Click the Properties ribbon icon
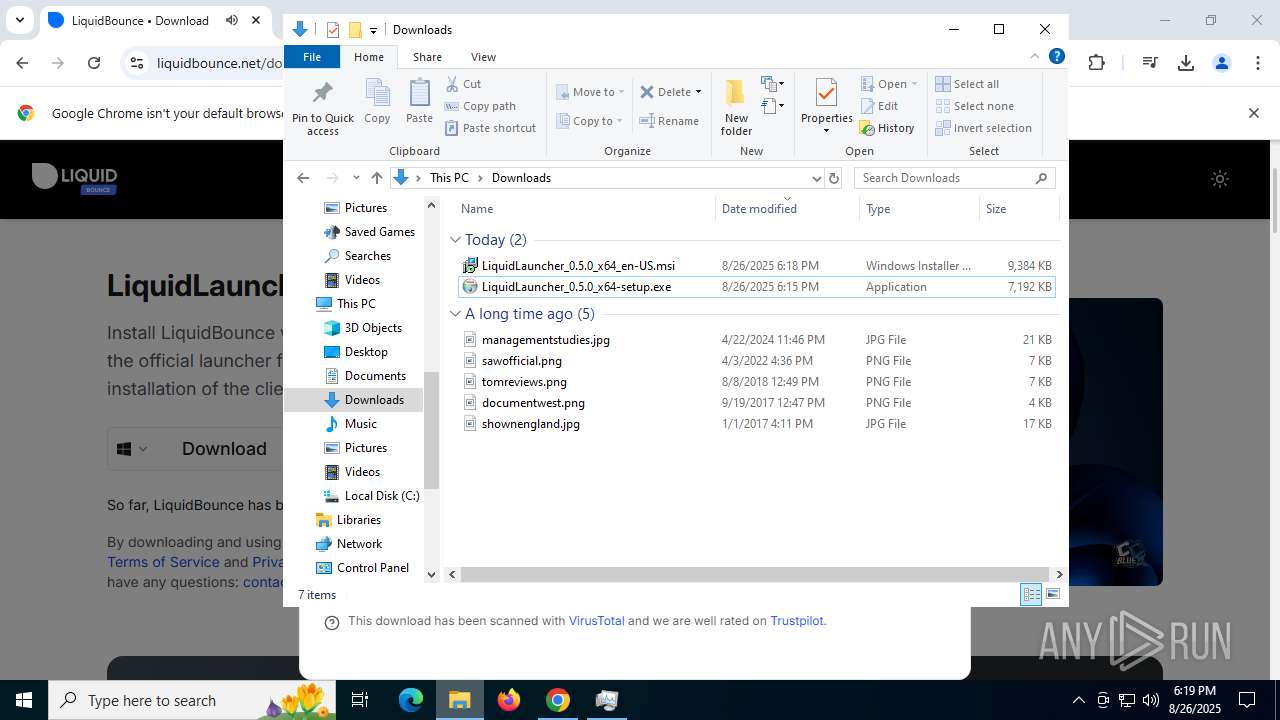This screenshot has width=1280, height=720. [x=826, y=106]
